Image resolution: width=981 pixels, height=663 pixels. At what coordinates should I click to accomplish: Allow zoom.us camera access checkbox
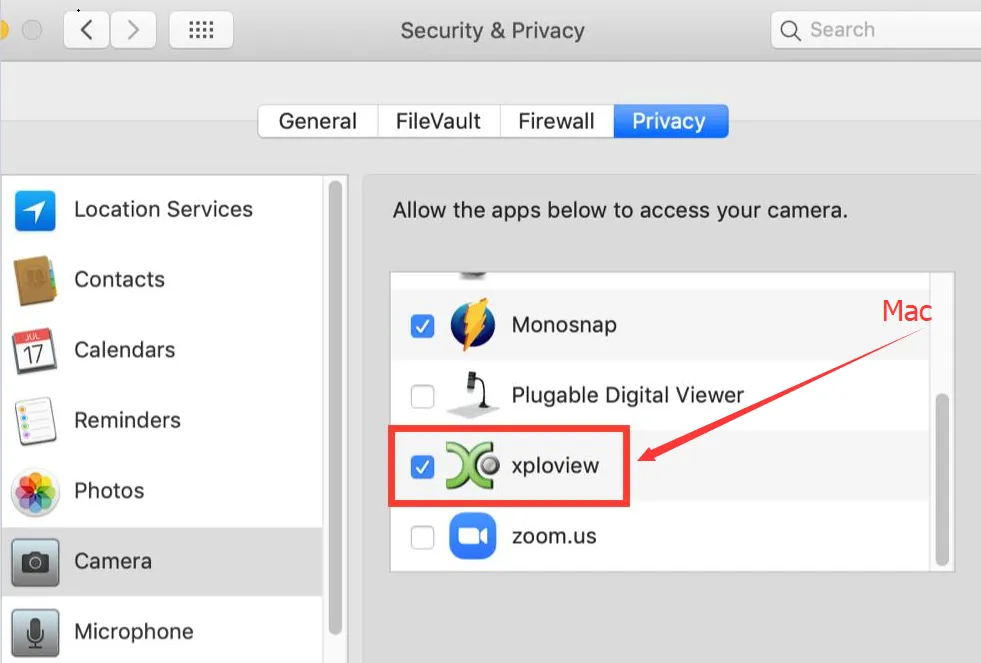click(x=423, y=537)
